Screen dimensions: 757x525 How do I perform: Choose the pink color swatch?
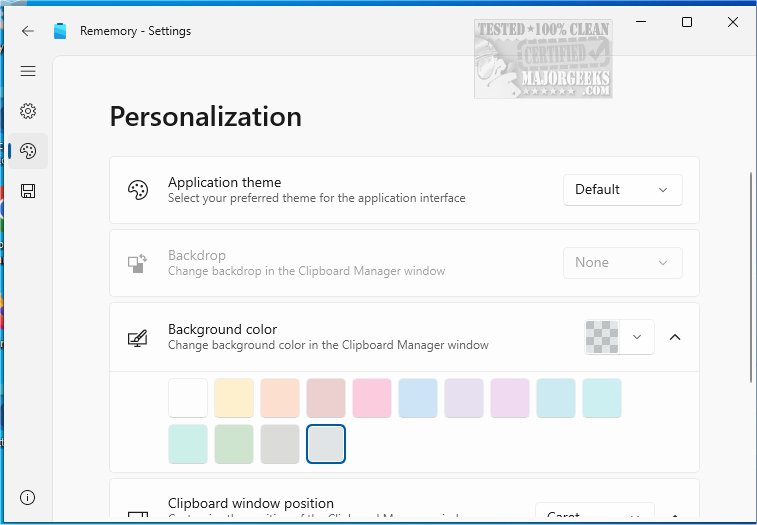coord(372,398)
